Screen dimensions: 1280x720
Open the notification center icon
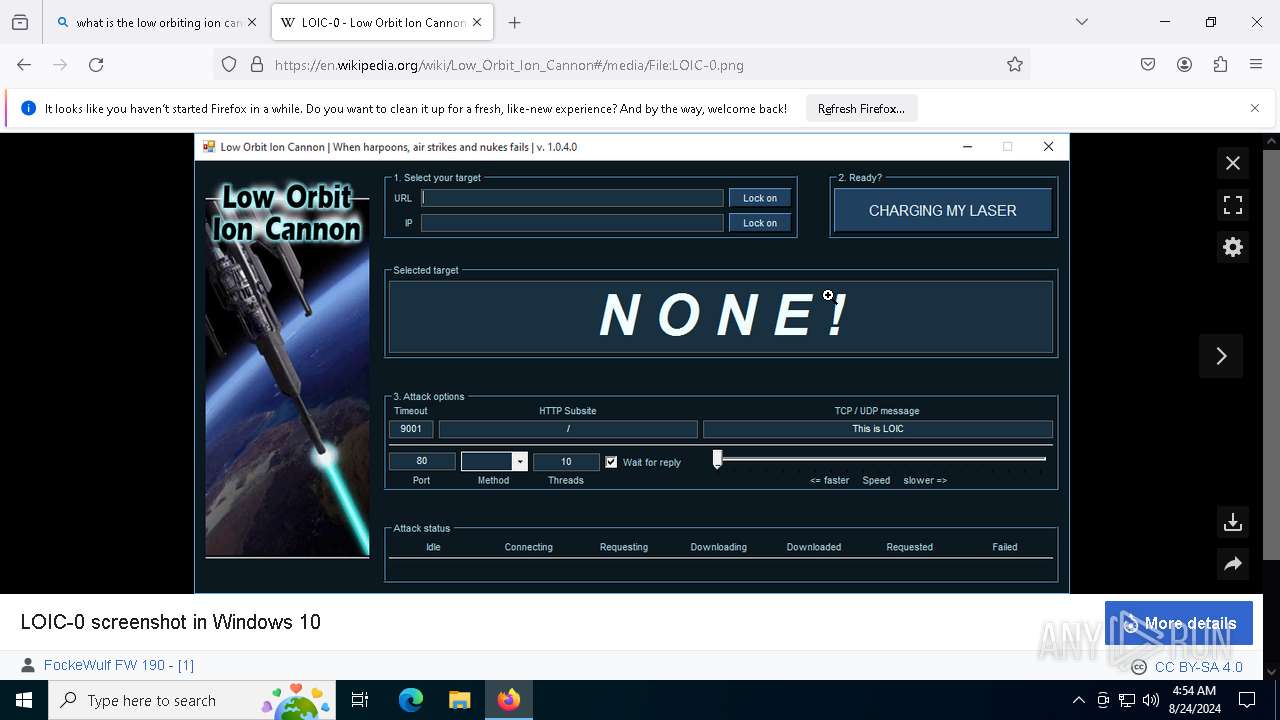pyautogui.click(x=1247, y=700)
